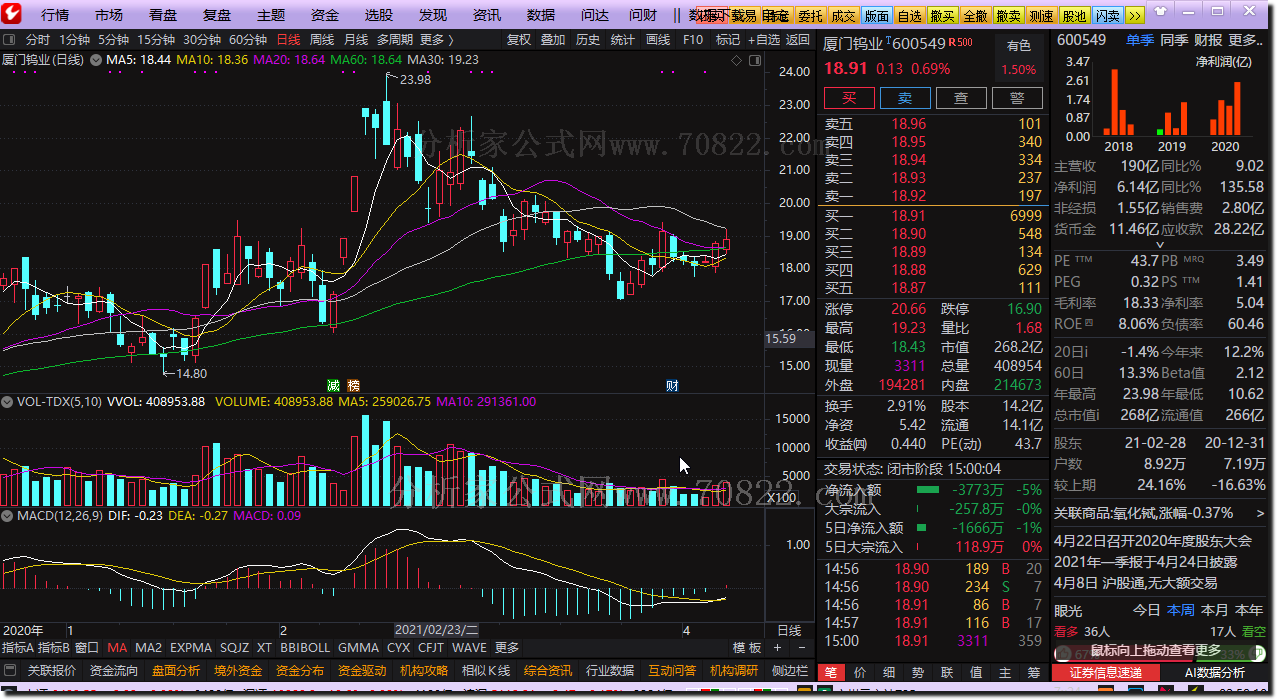Open 模板 template dropdown
This screenshot has height=700, width=1278.
click(746, 648)
